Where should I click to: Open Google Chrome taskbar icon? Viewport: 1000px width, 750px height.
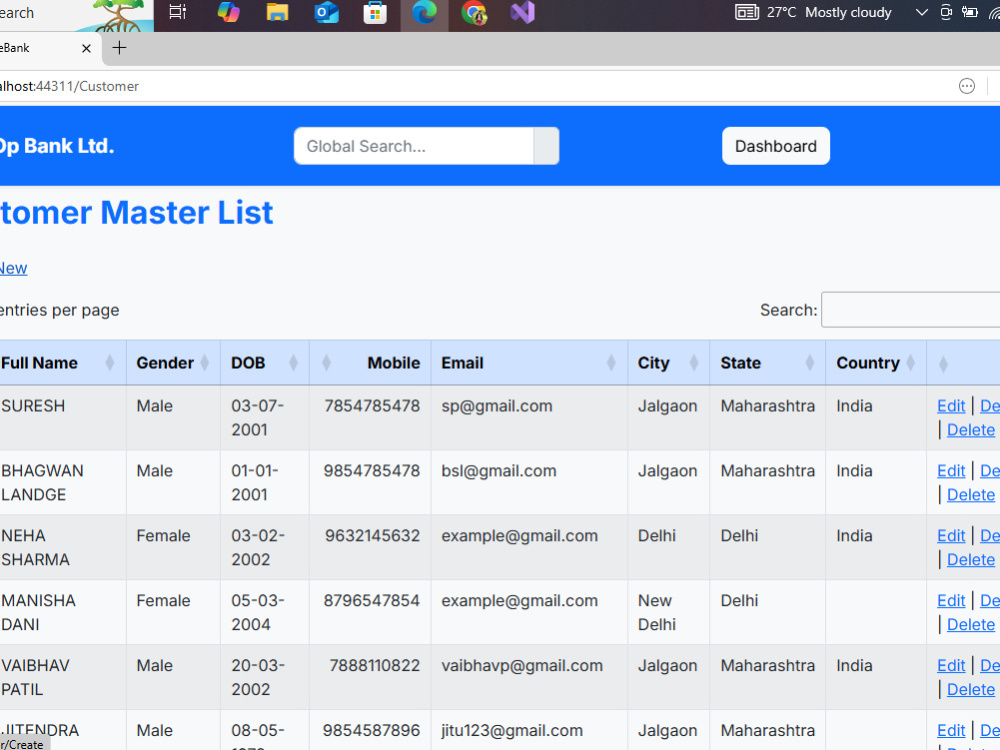473,12
